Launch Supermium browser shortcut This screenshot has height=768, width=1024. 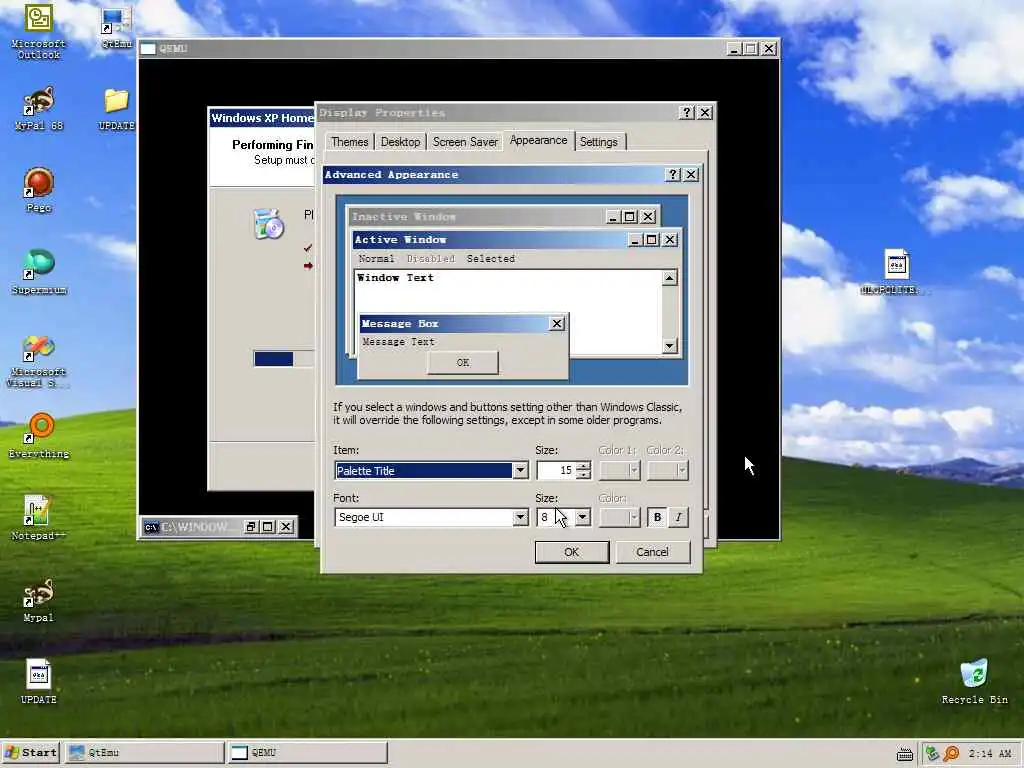click(39, 272)
